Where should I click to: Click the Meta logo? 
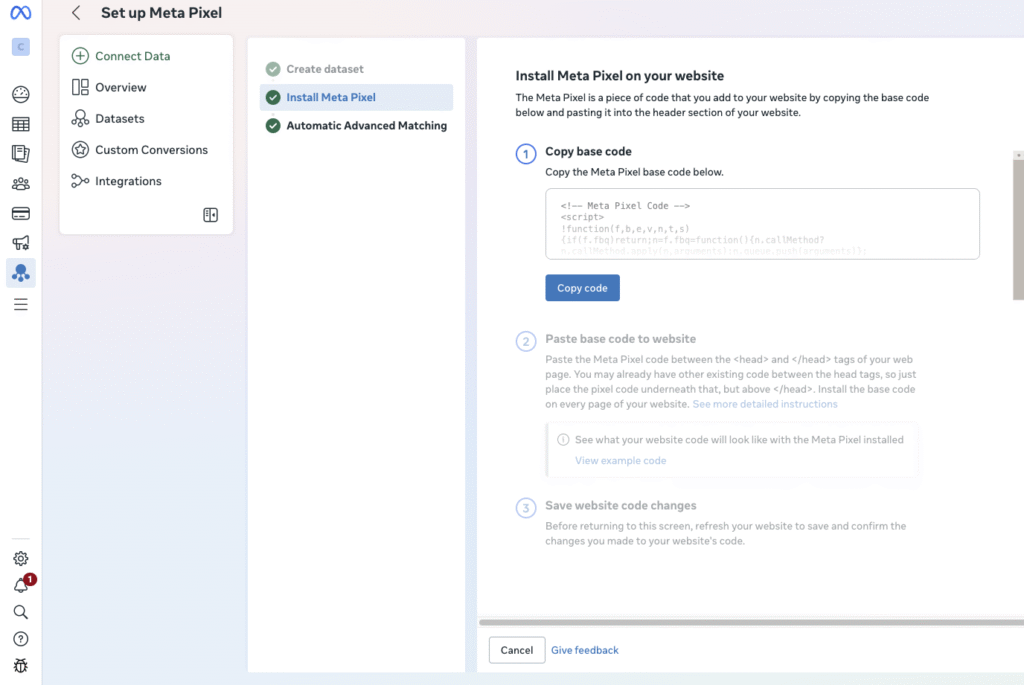(20, 13)
